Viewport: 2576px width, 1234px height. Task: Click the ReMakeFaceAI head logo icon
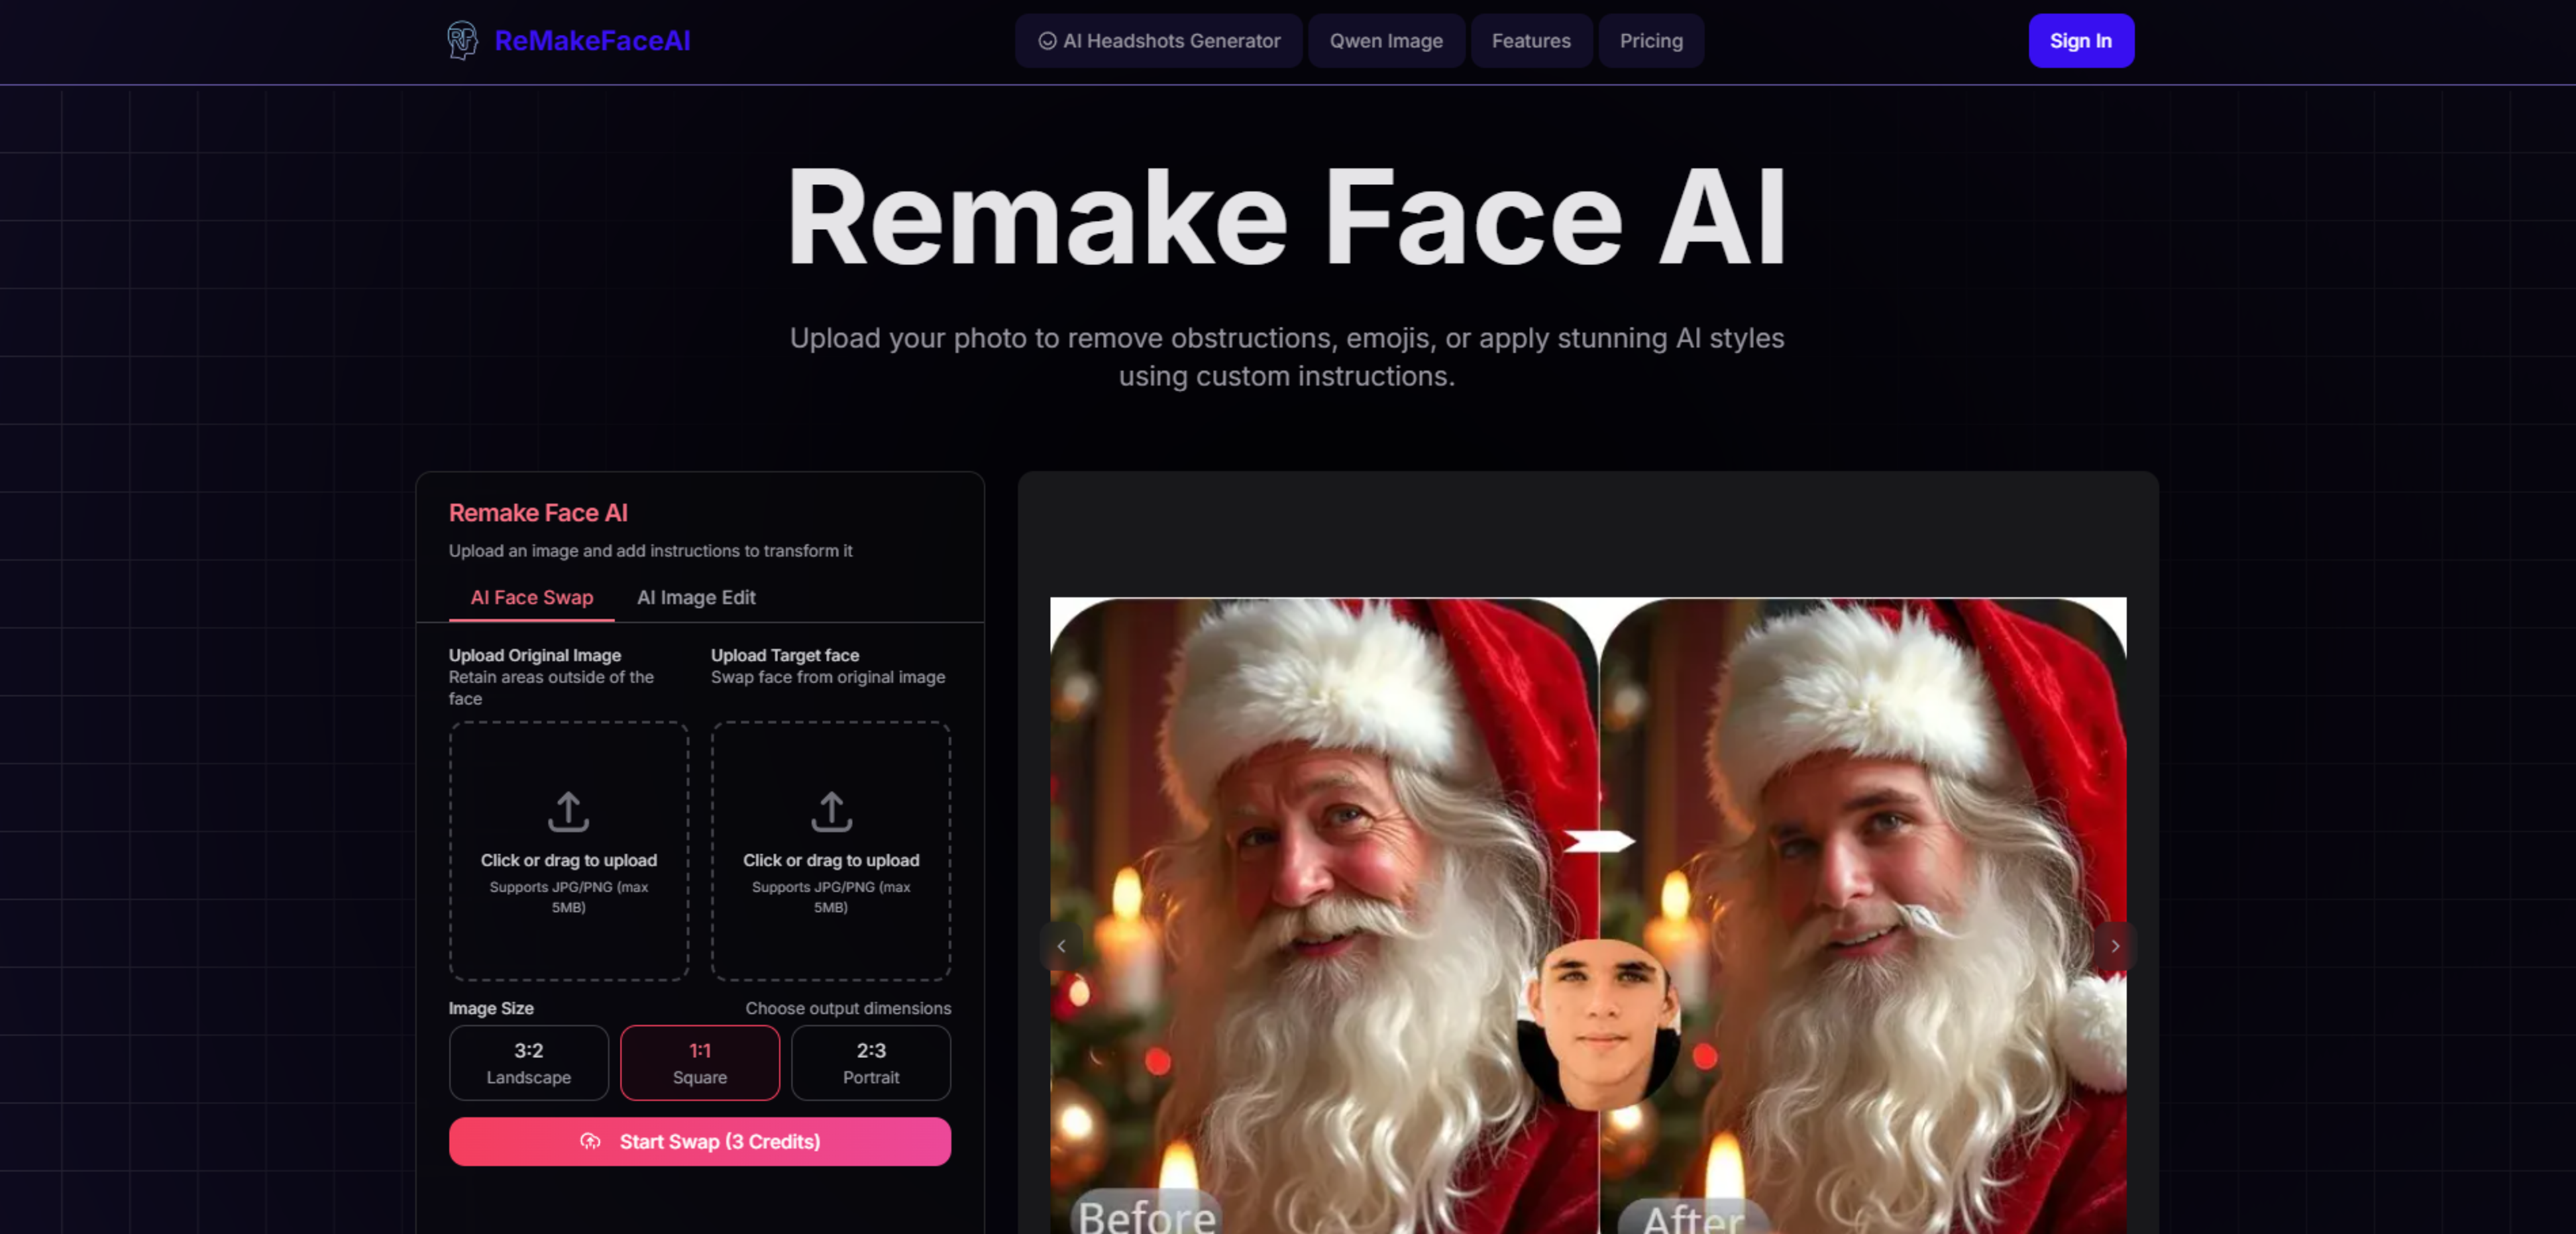click(462, 40)
